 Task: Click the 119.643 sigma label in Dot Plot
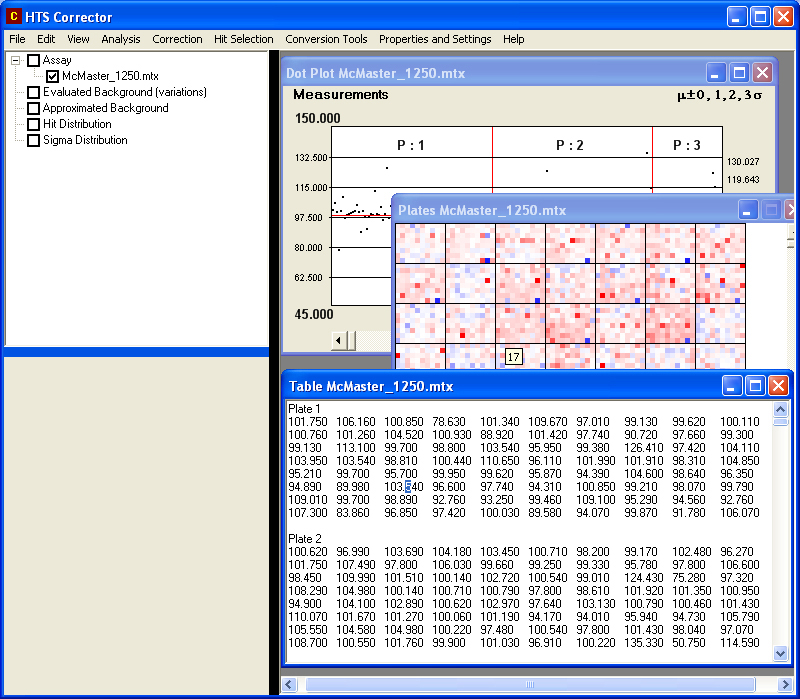click(x=743, y=180)
